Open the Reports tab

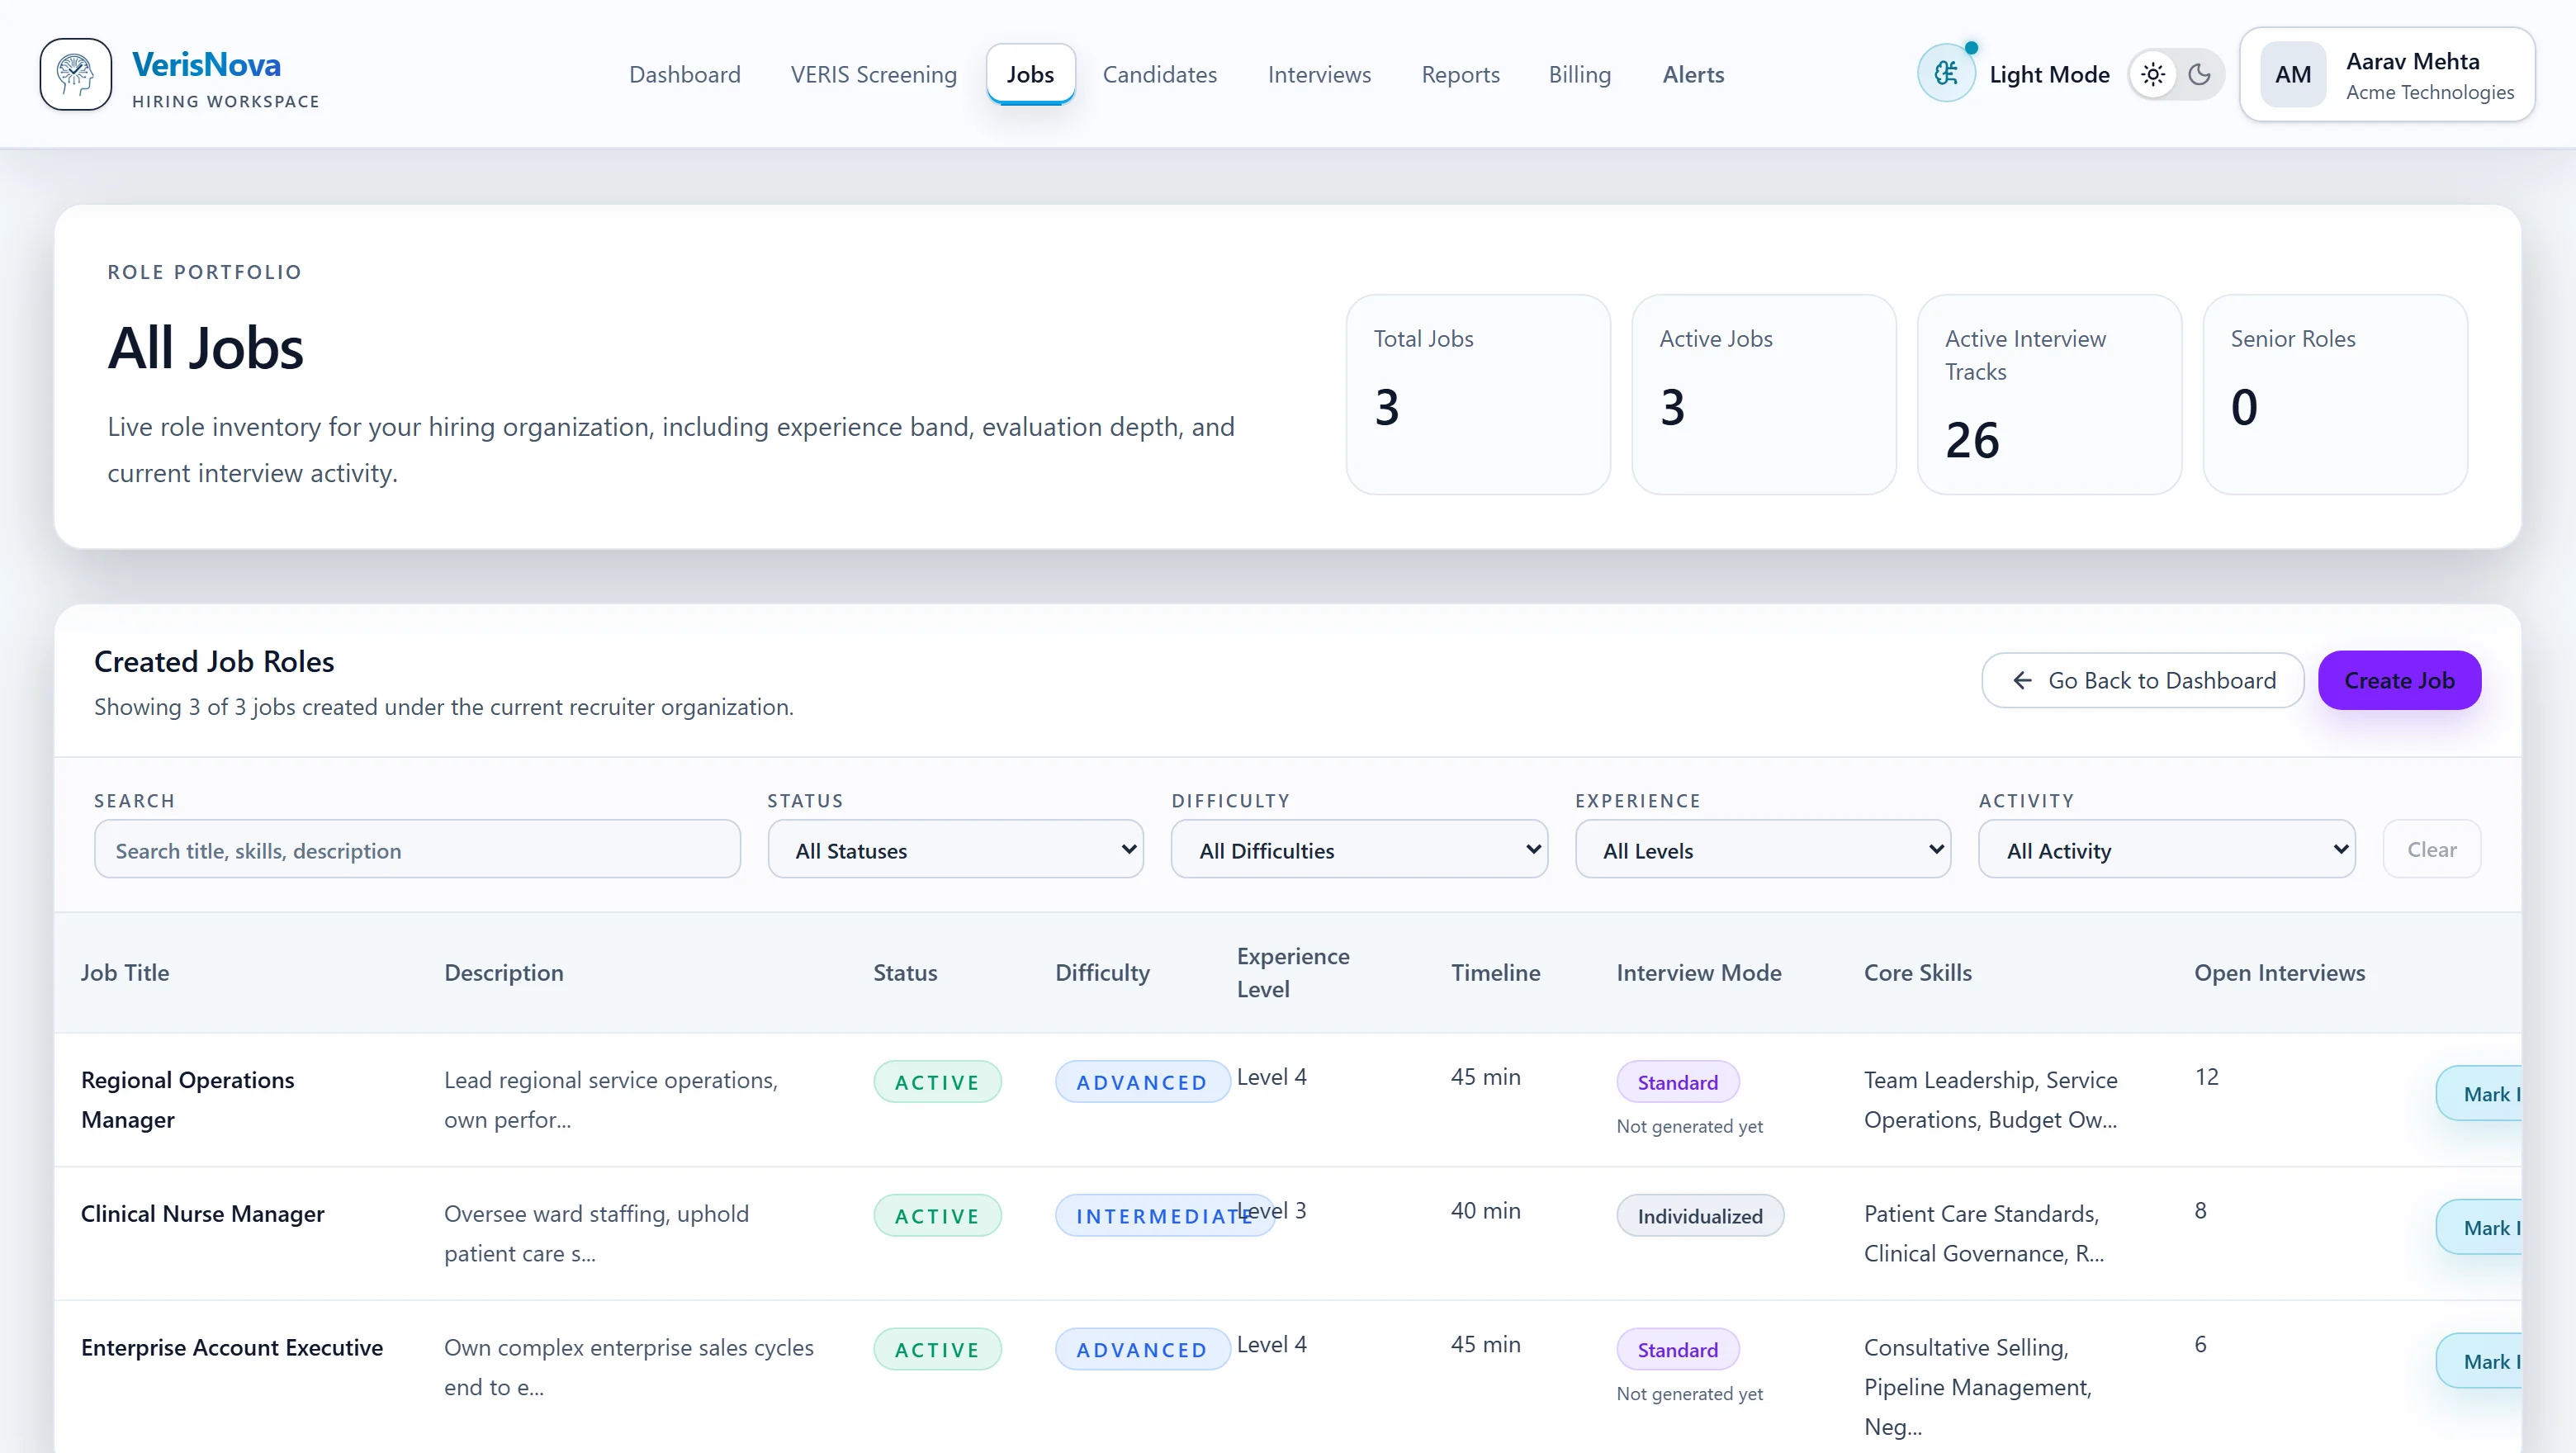point(1460,74)
